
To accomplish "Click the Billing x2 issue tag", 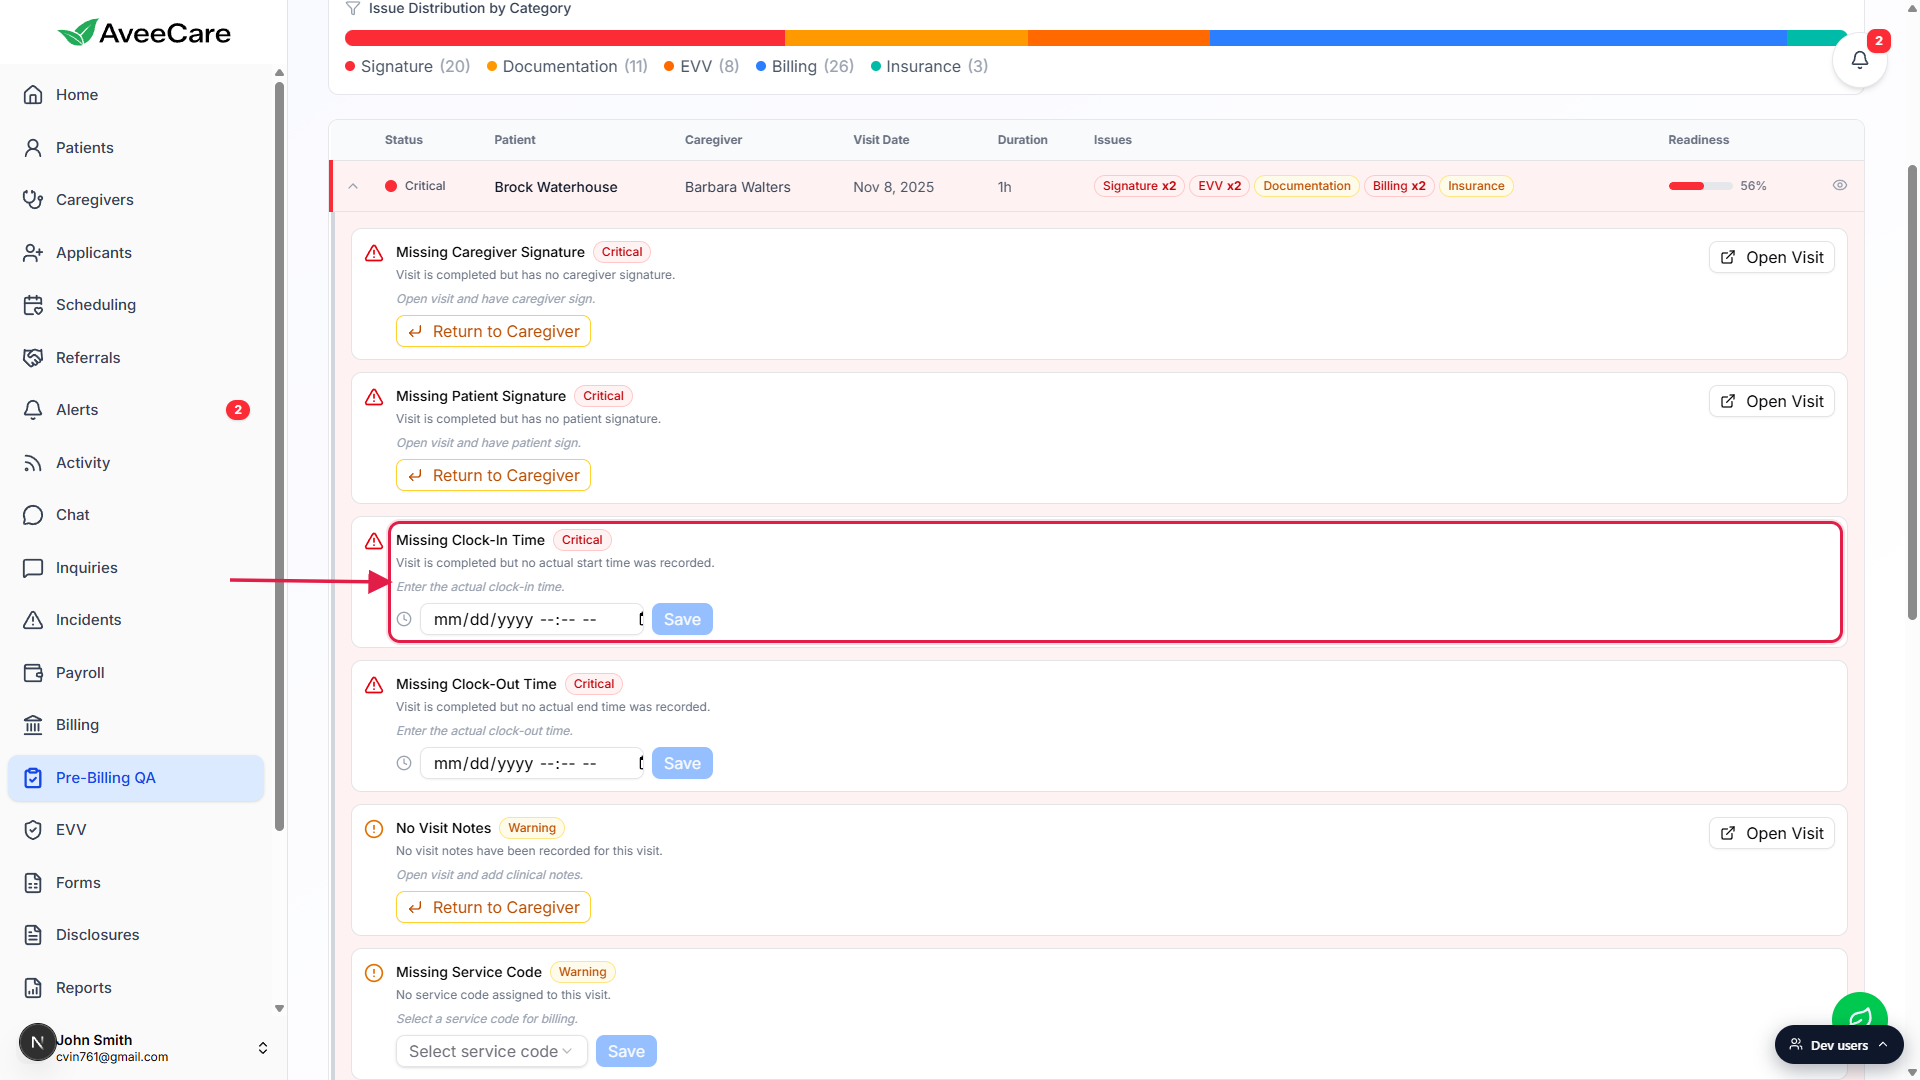I will pyautogui.click(x=1399, y=186).
